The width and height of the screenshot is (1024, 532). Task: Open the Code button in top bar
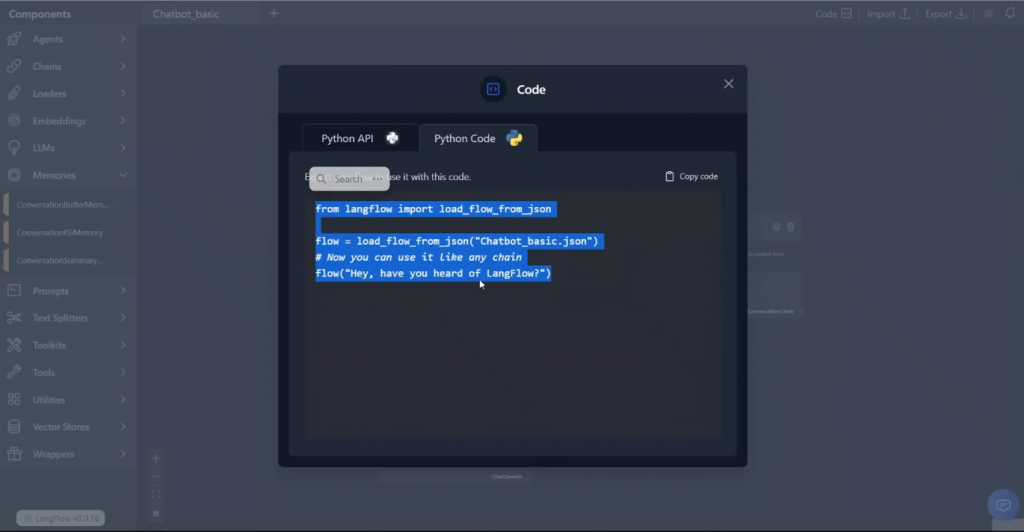[x=833, y=14]
